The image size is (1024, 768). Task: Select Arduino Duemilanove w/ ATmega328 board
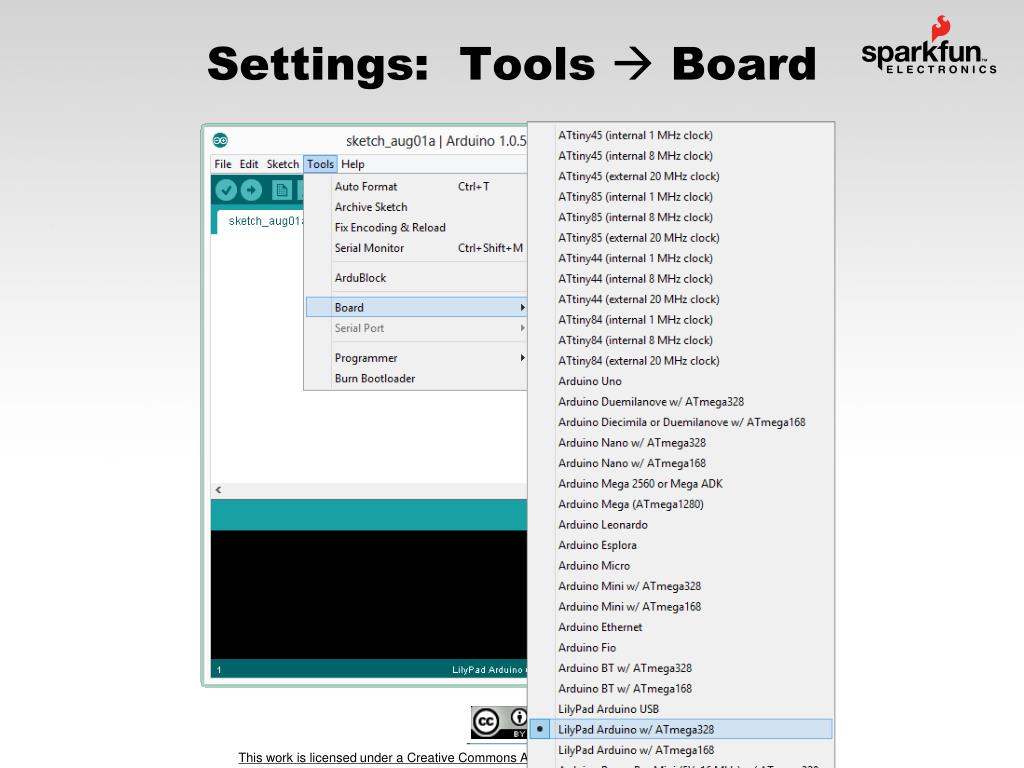coord(681,402)
